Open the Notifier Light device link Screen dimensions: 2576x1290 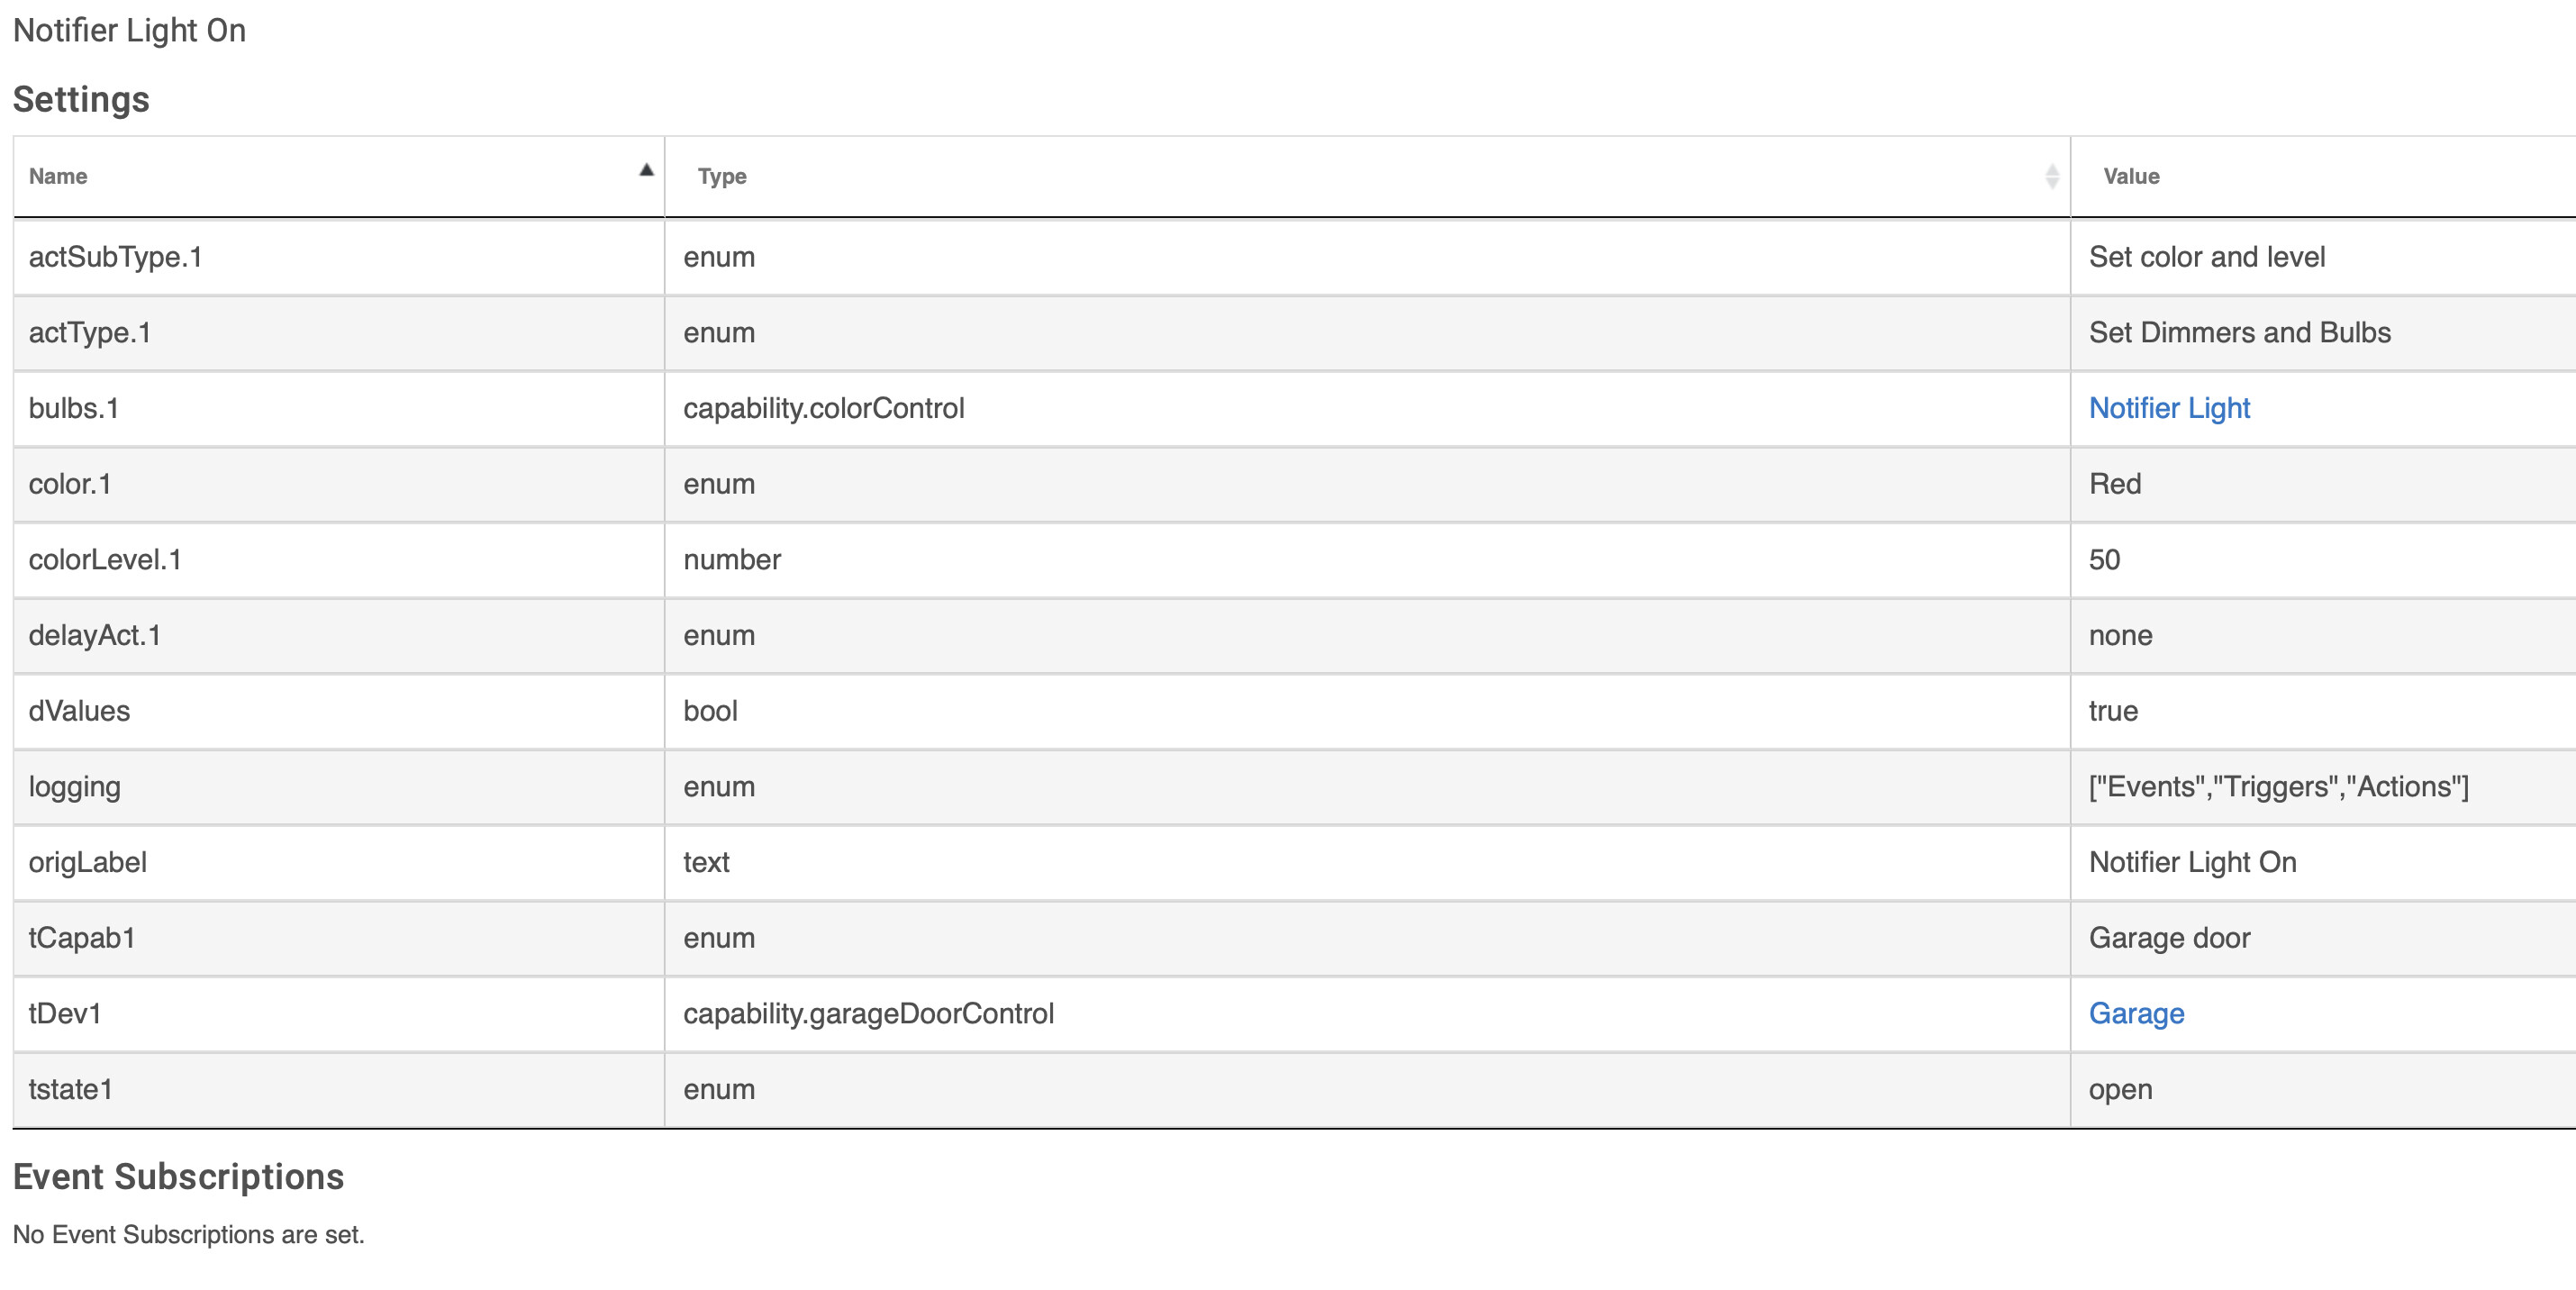pyautogui.click(x=2169, y=408)
